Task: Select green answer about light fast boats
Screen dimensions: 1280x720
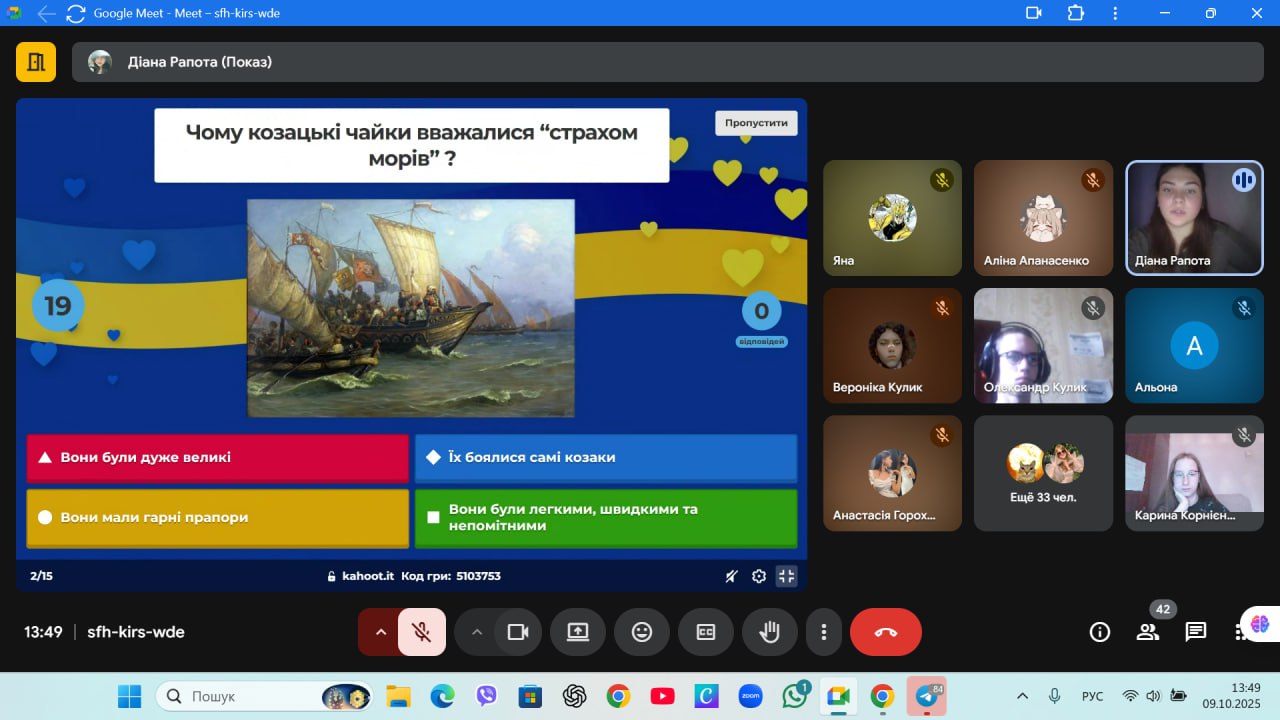Action: tap(606, 518)
